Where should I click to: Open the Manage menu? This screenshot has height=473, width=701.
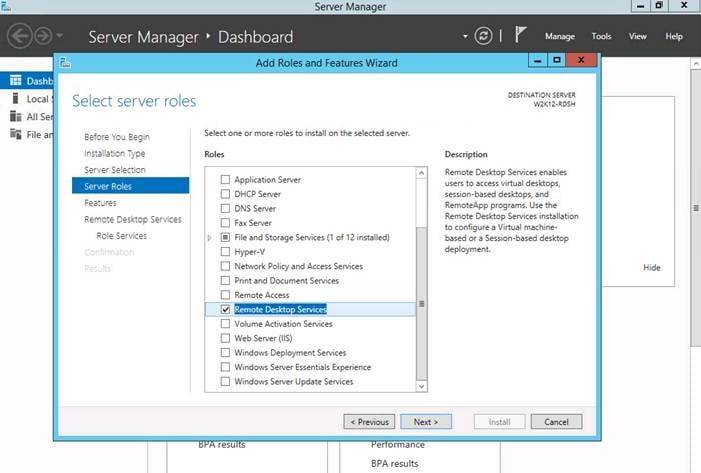pos(560,36)
